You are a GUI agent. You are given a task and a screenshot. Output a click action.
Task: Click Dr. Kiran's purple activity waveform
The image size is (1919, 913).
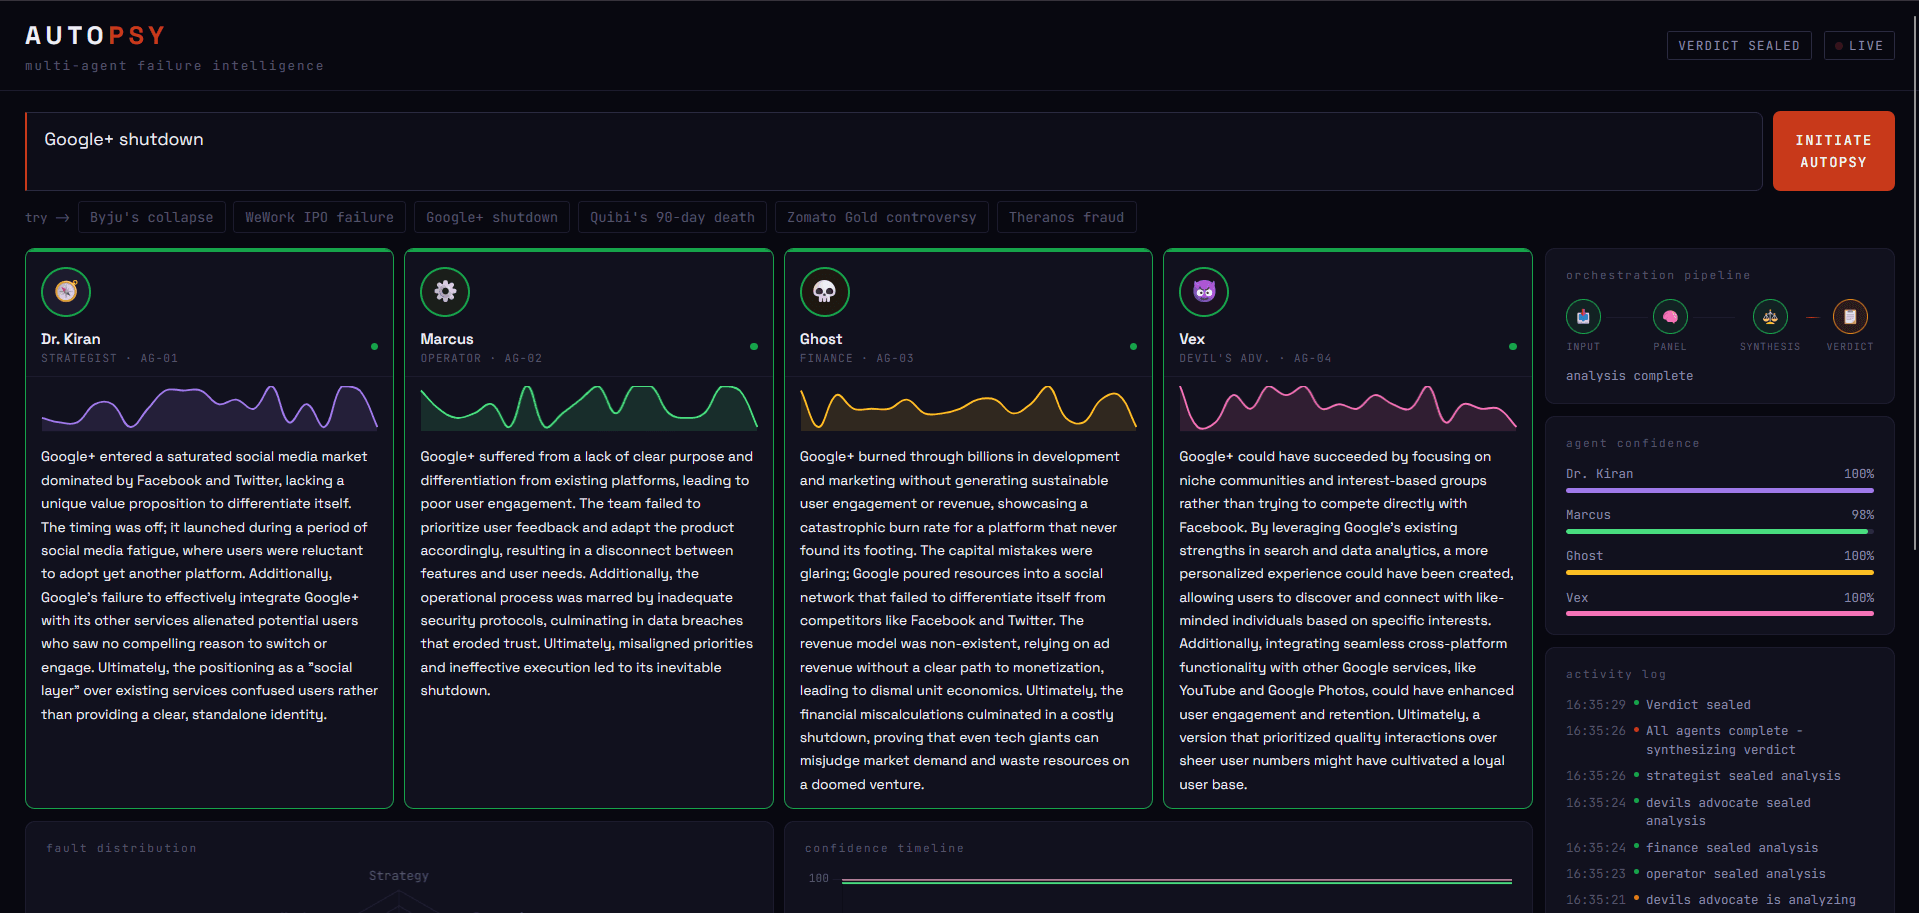[209, 407]
